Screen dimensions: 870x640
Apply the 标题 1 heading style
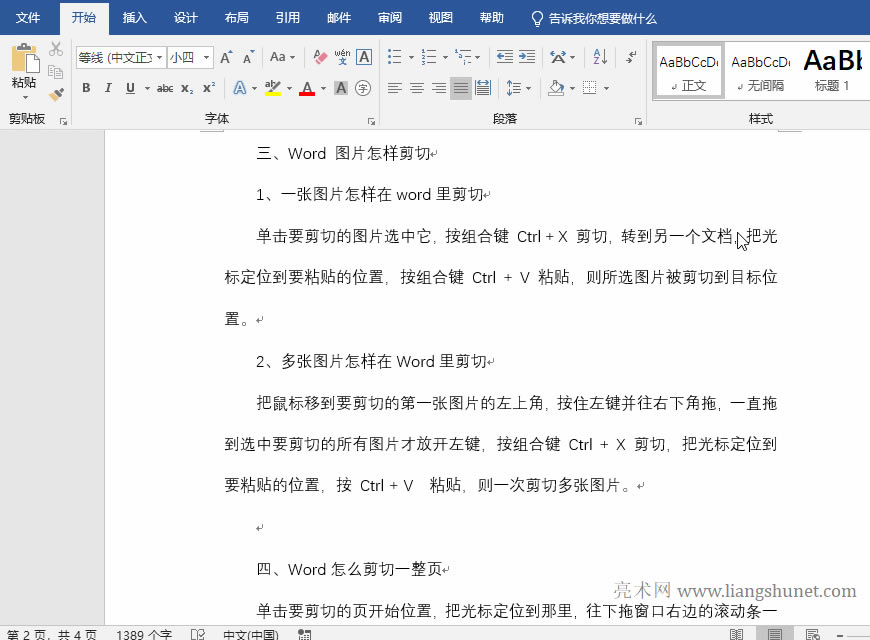831,70
